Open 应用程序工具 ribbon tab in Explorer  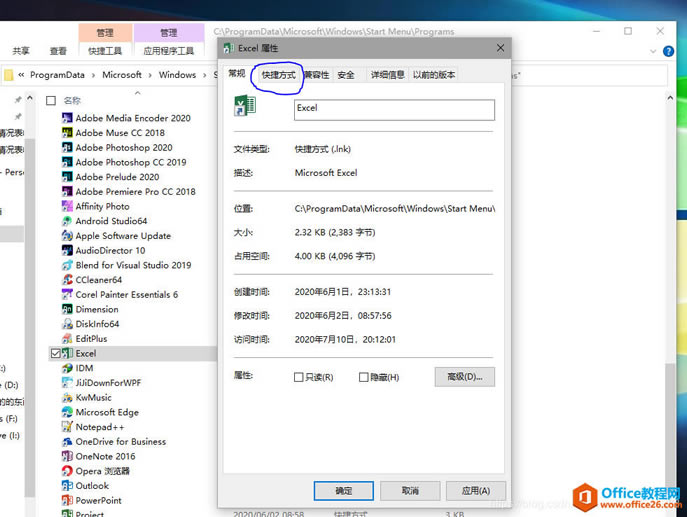pyautogui.click(x=169, y=51)
